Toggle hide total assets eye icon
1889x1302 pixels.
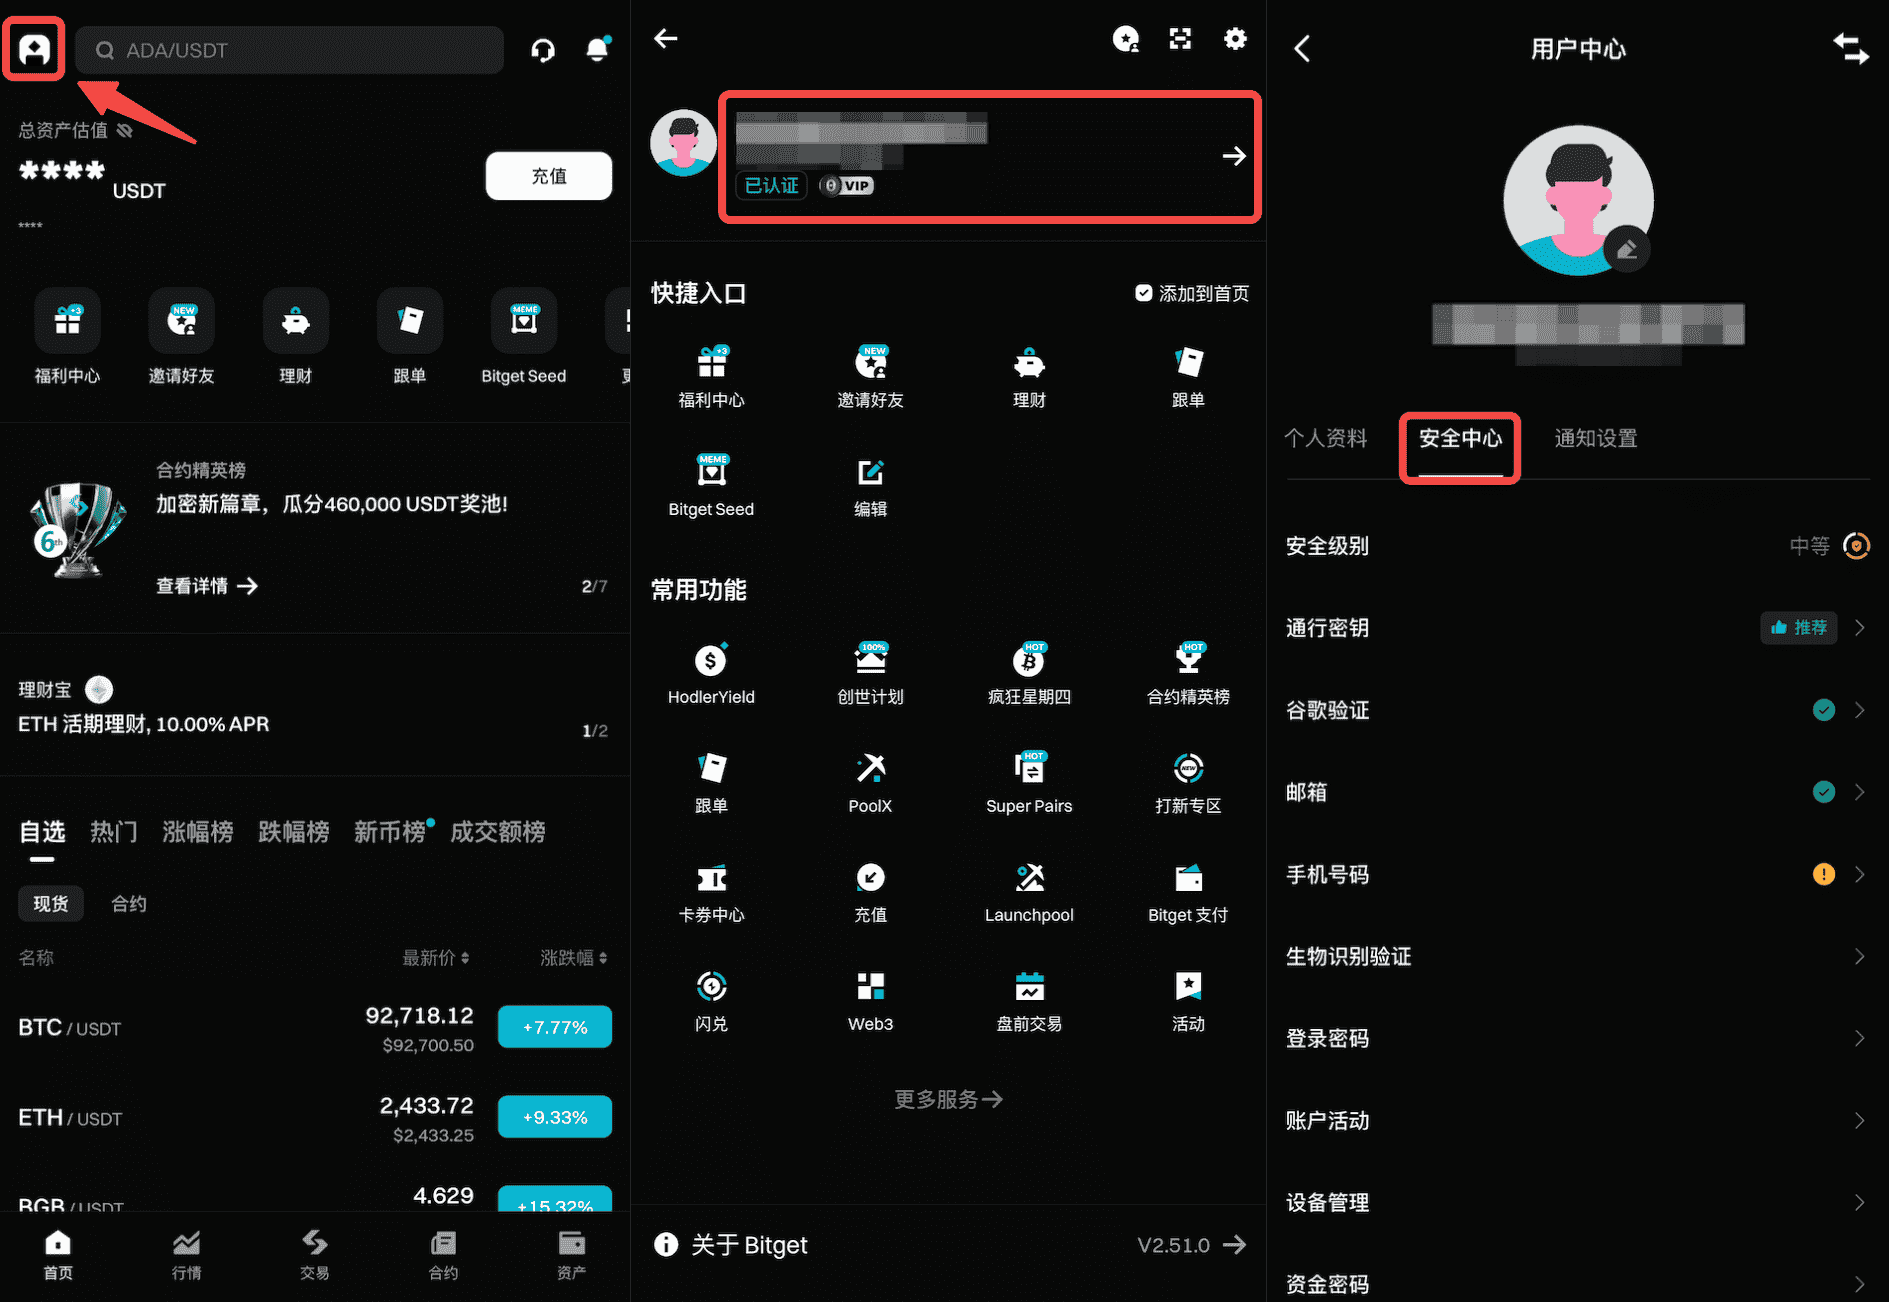pyautogui.click(x=125, y=130)
